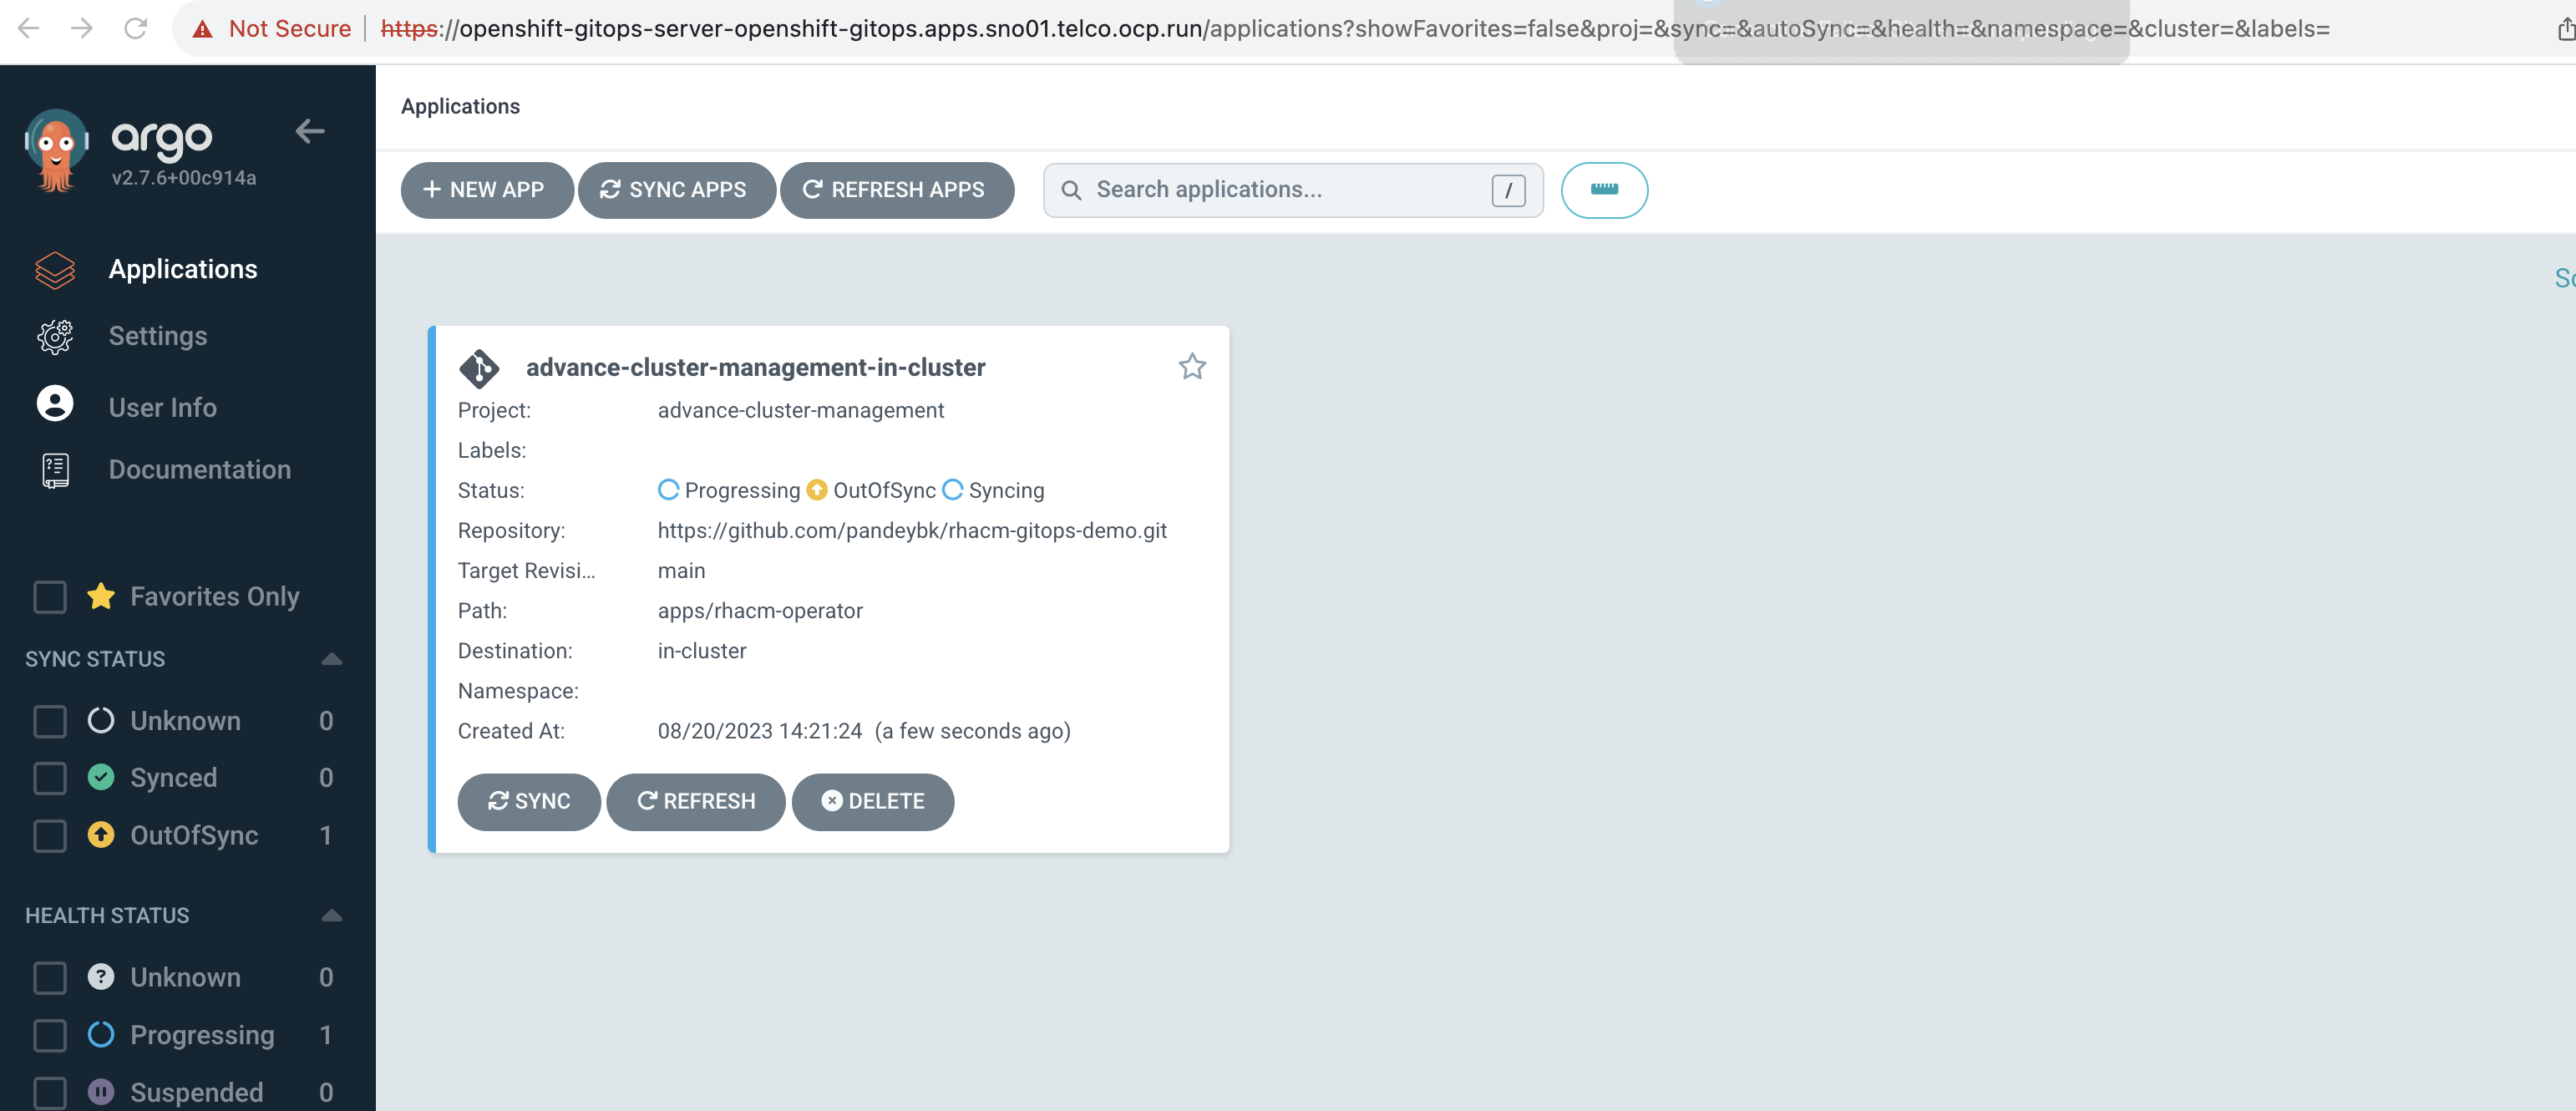The width and height of the screenshot is (2576, 1111).
Task: Click the favorite star on application card
Action: 1191,367
